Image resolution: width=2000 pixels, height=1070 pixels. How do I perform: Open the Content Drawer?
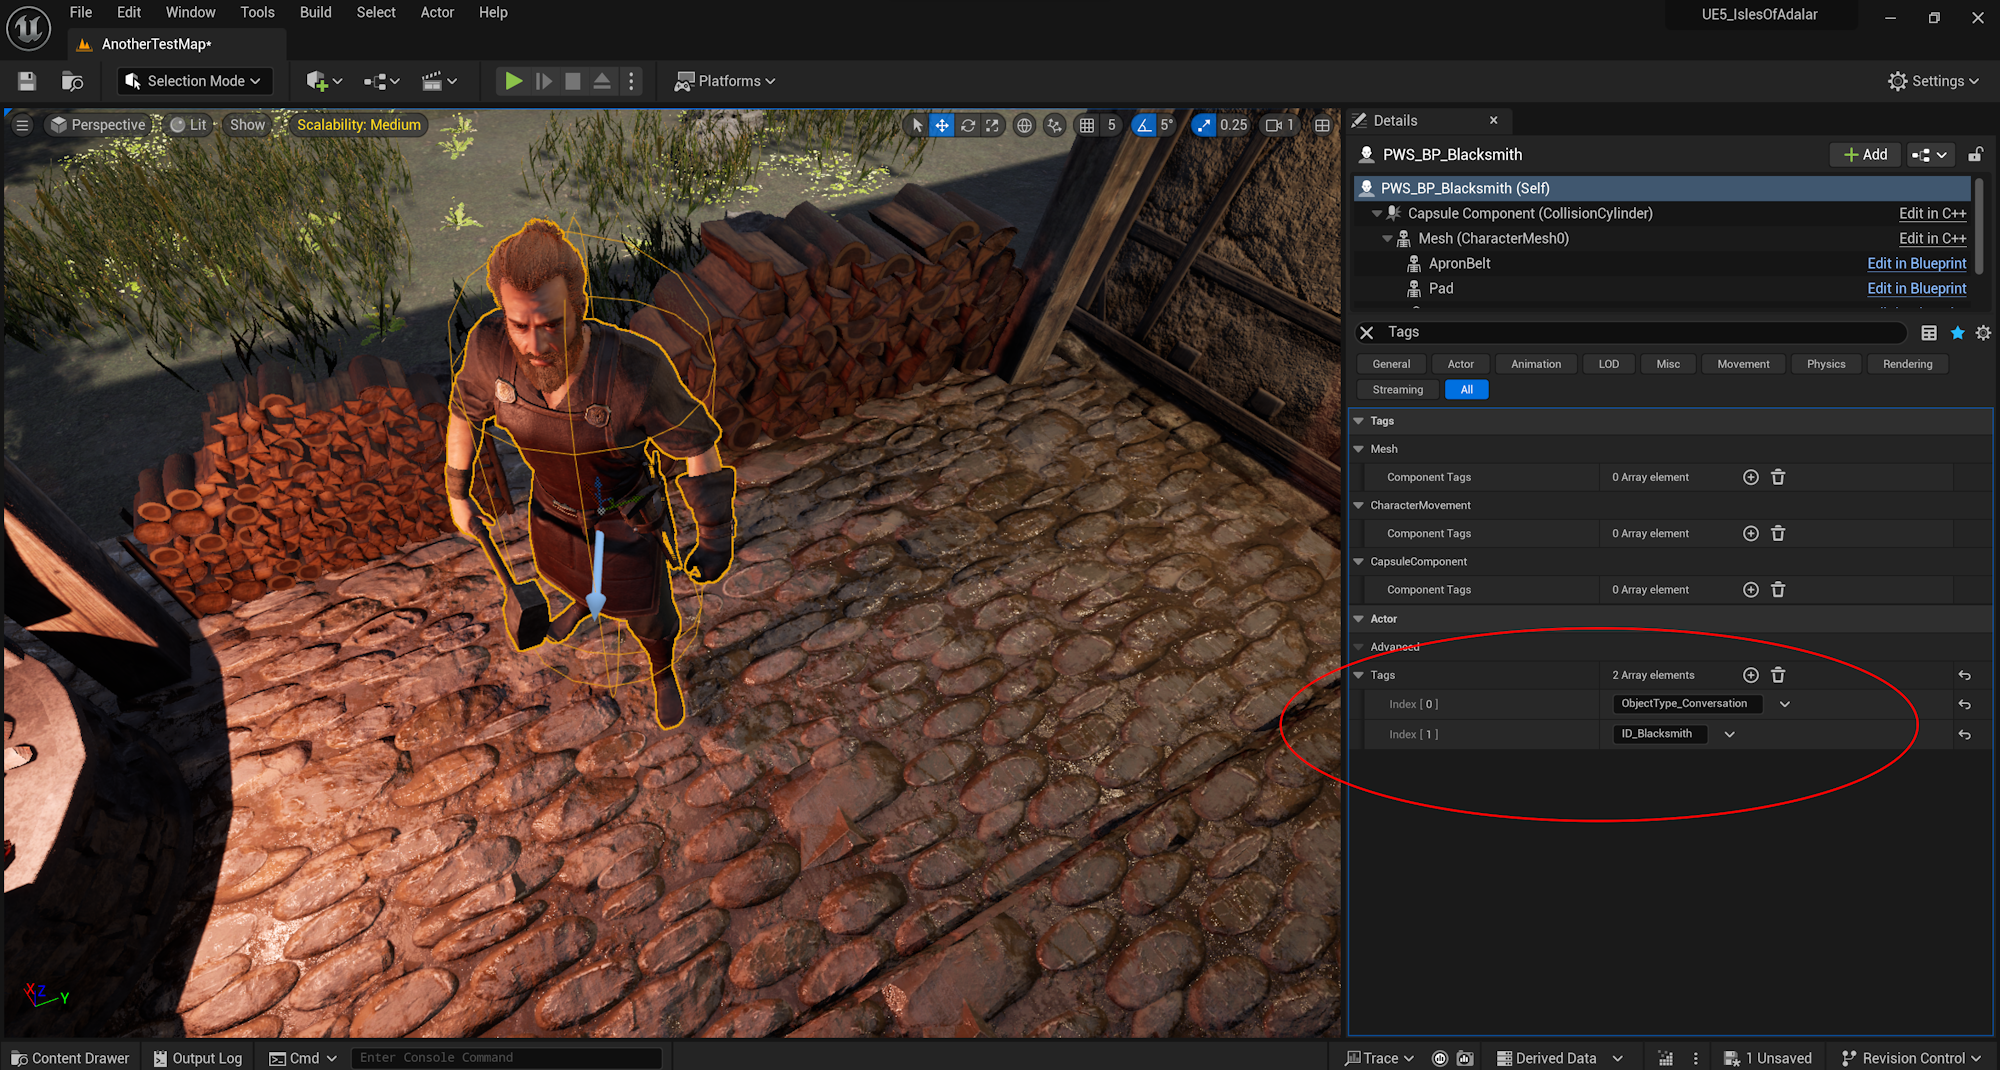[70, 1058]
